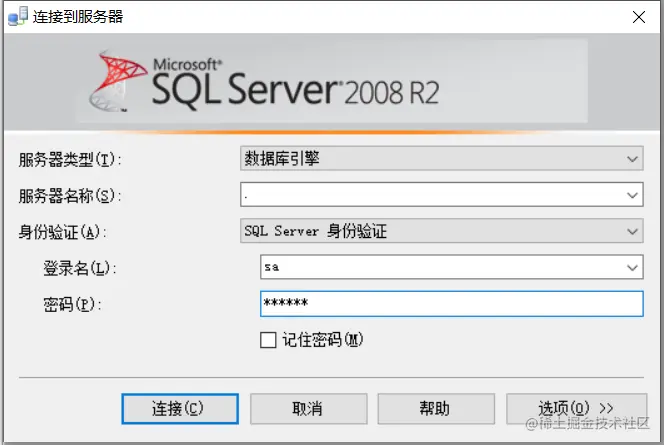This screenshot has width=664, height=445.
Task: Click the 密码(P) label
Action: (72, 304)
